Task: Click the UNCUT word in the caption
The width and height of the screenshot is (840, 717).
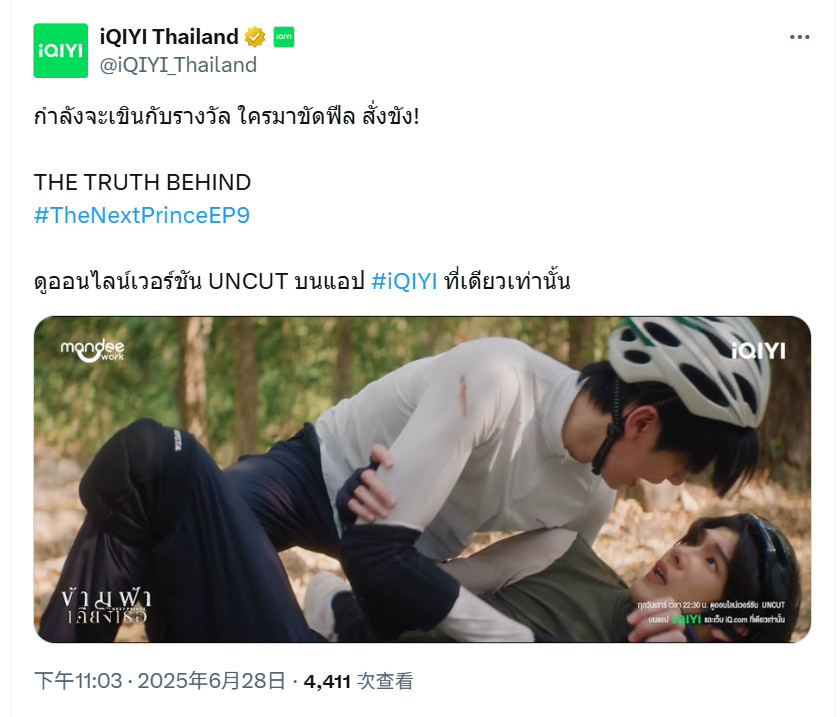Action: click(x=248, y=281)
